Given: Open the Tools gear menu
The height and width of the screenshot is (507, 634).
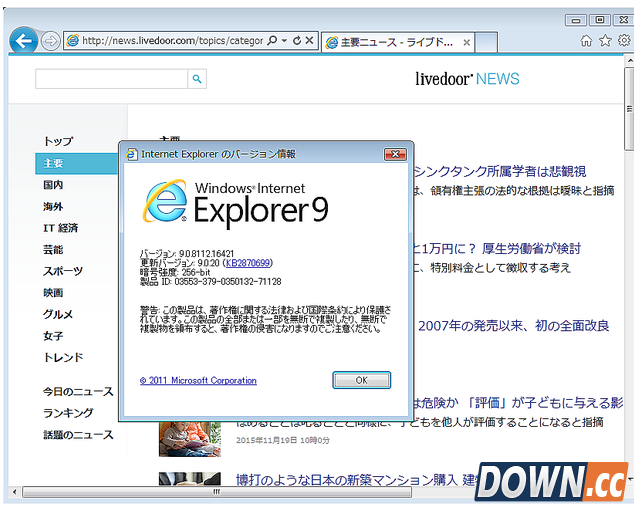Looking at the screenshot, I should (623, 41).
